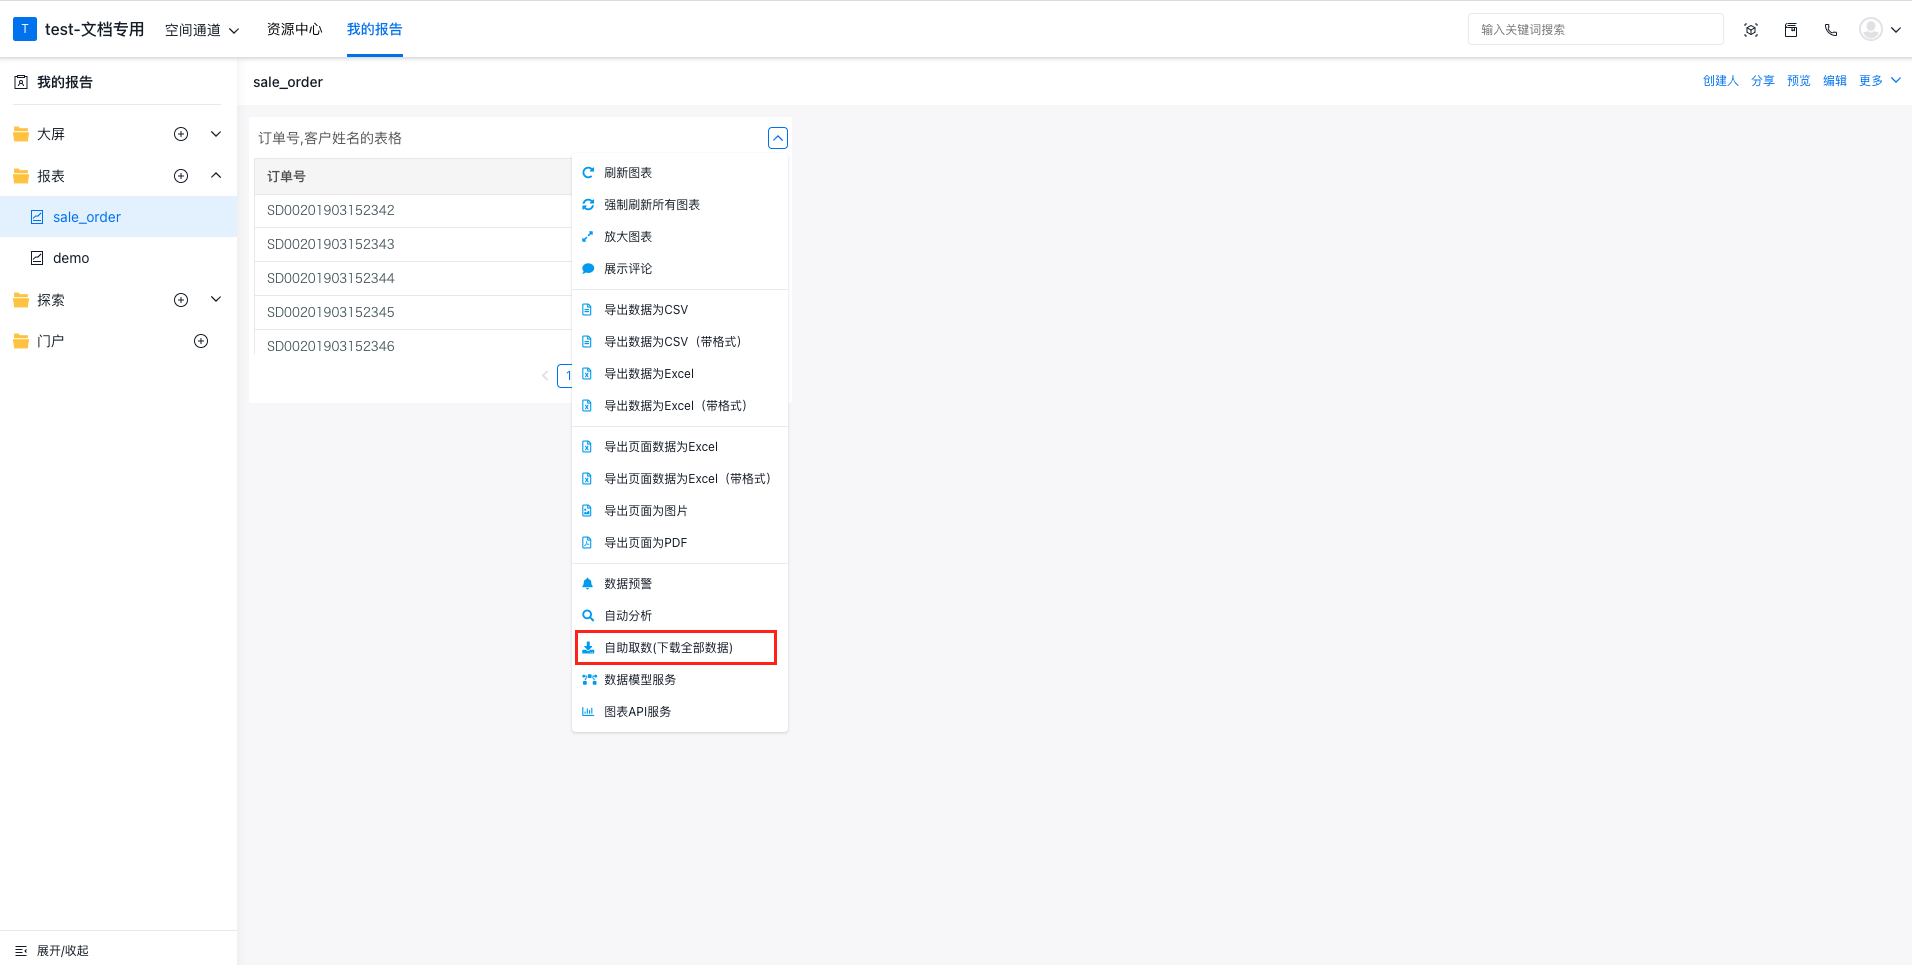Open the user avatar menu
This screenshot has width=1912, height=965.
point(1870,29)
